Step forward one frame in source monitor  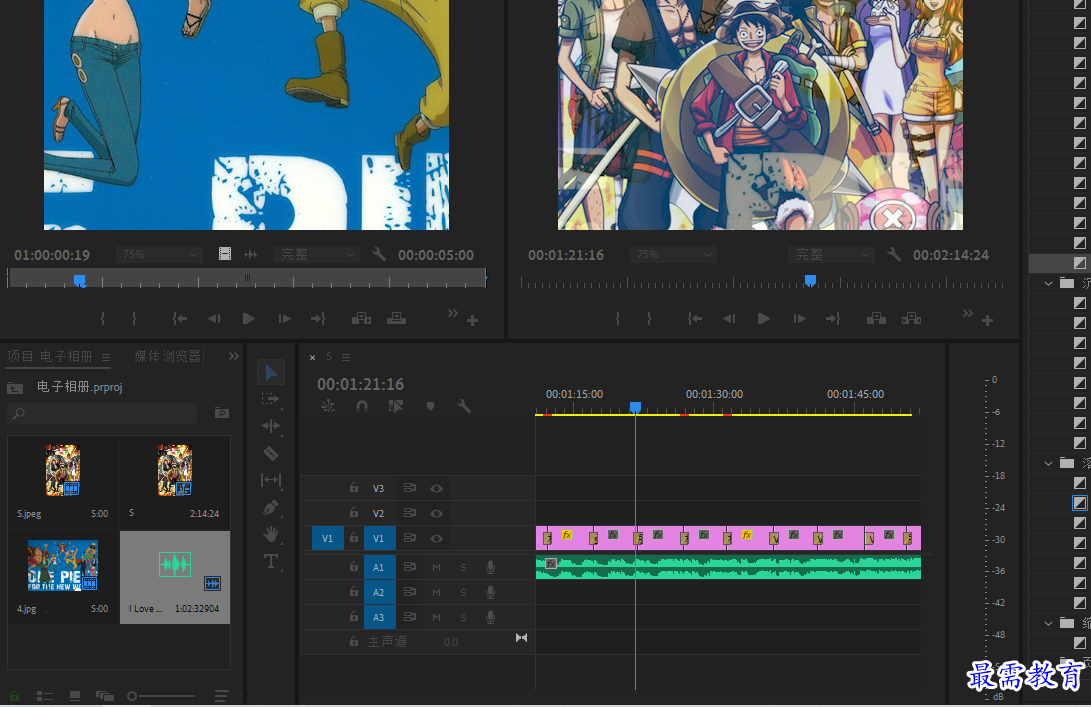pos(285,319)
